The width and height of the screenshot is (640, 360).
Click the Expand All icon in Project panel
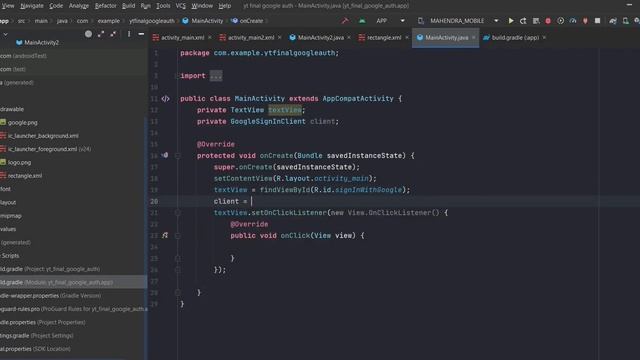[101, 34]
